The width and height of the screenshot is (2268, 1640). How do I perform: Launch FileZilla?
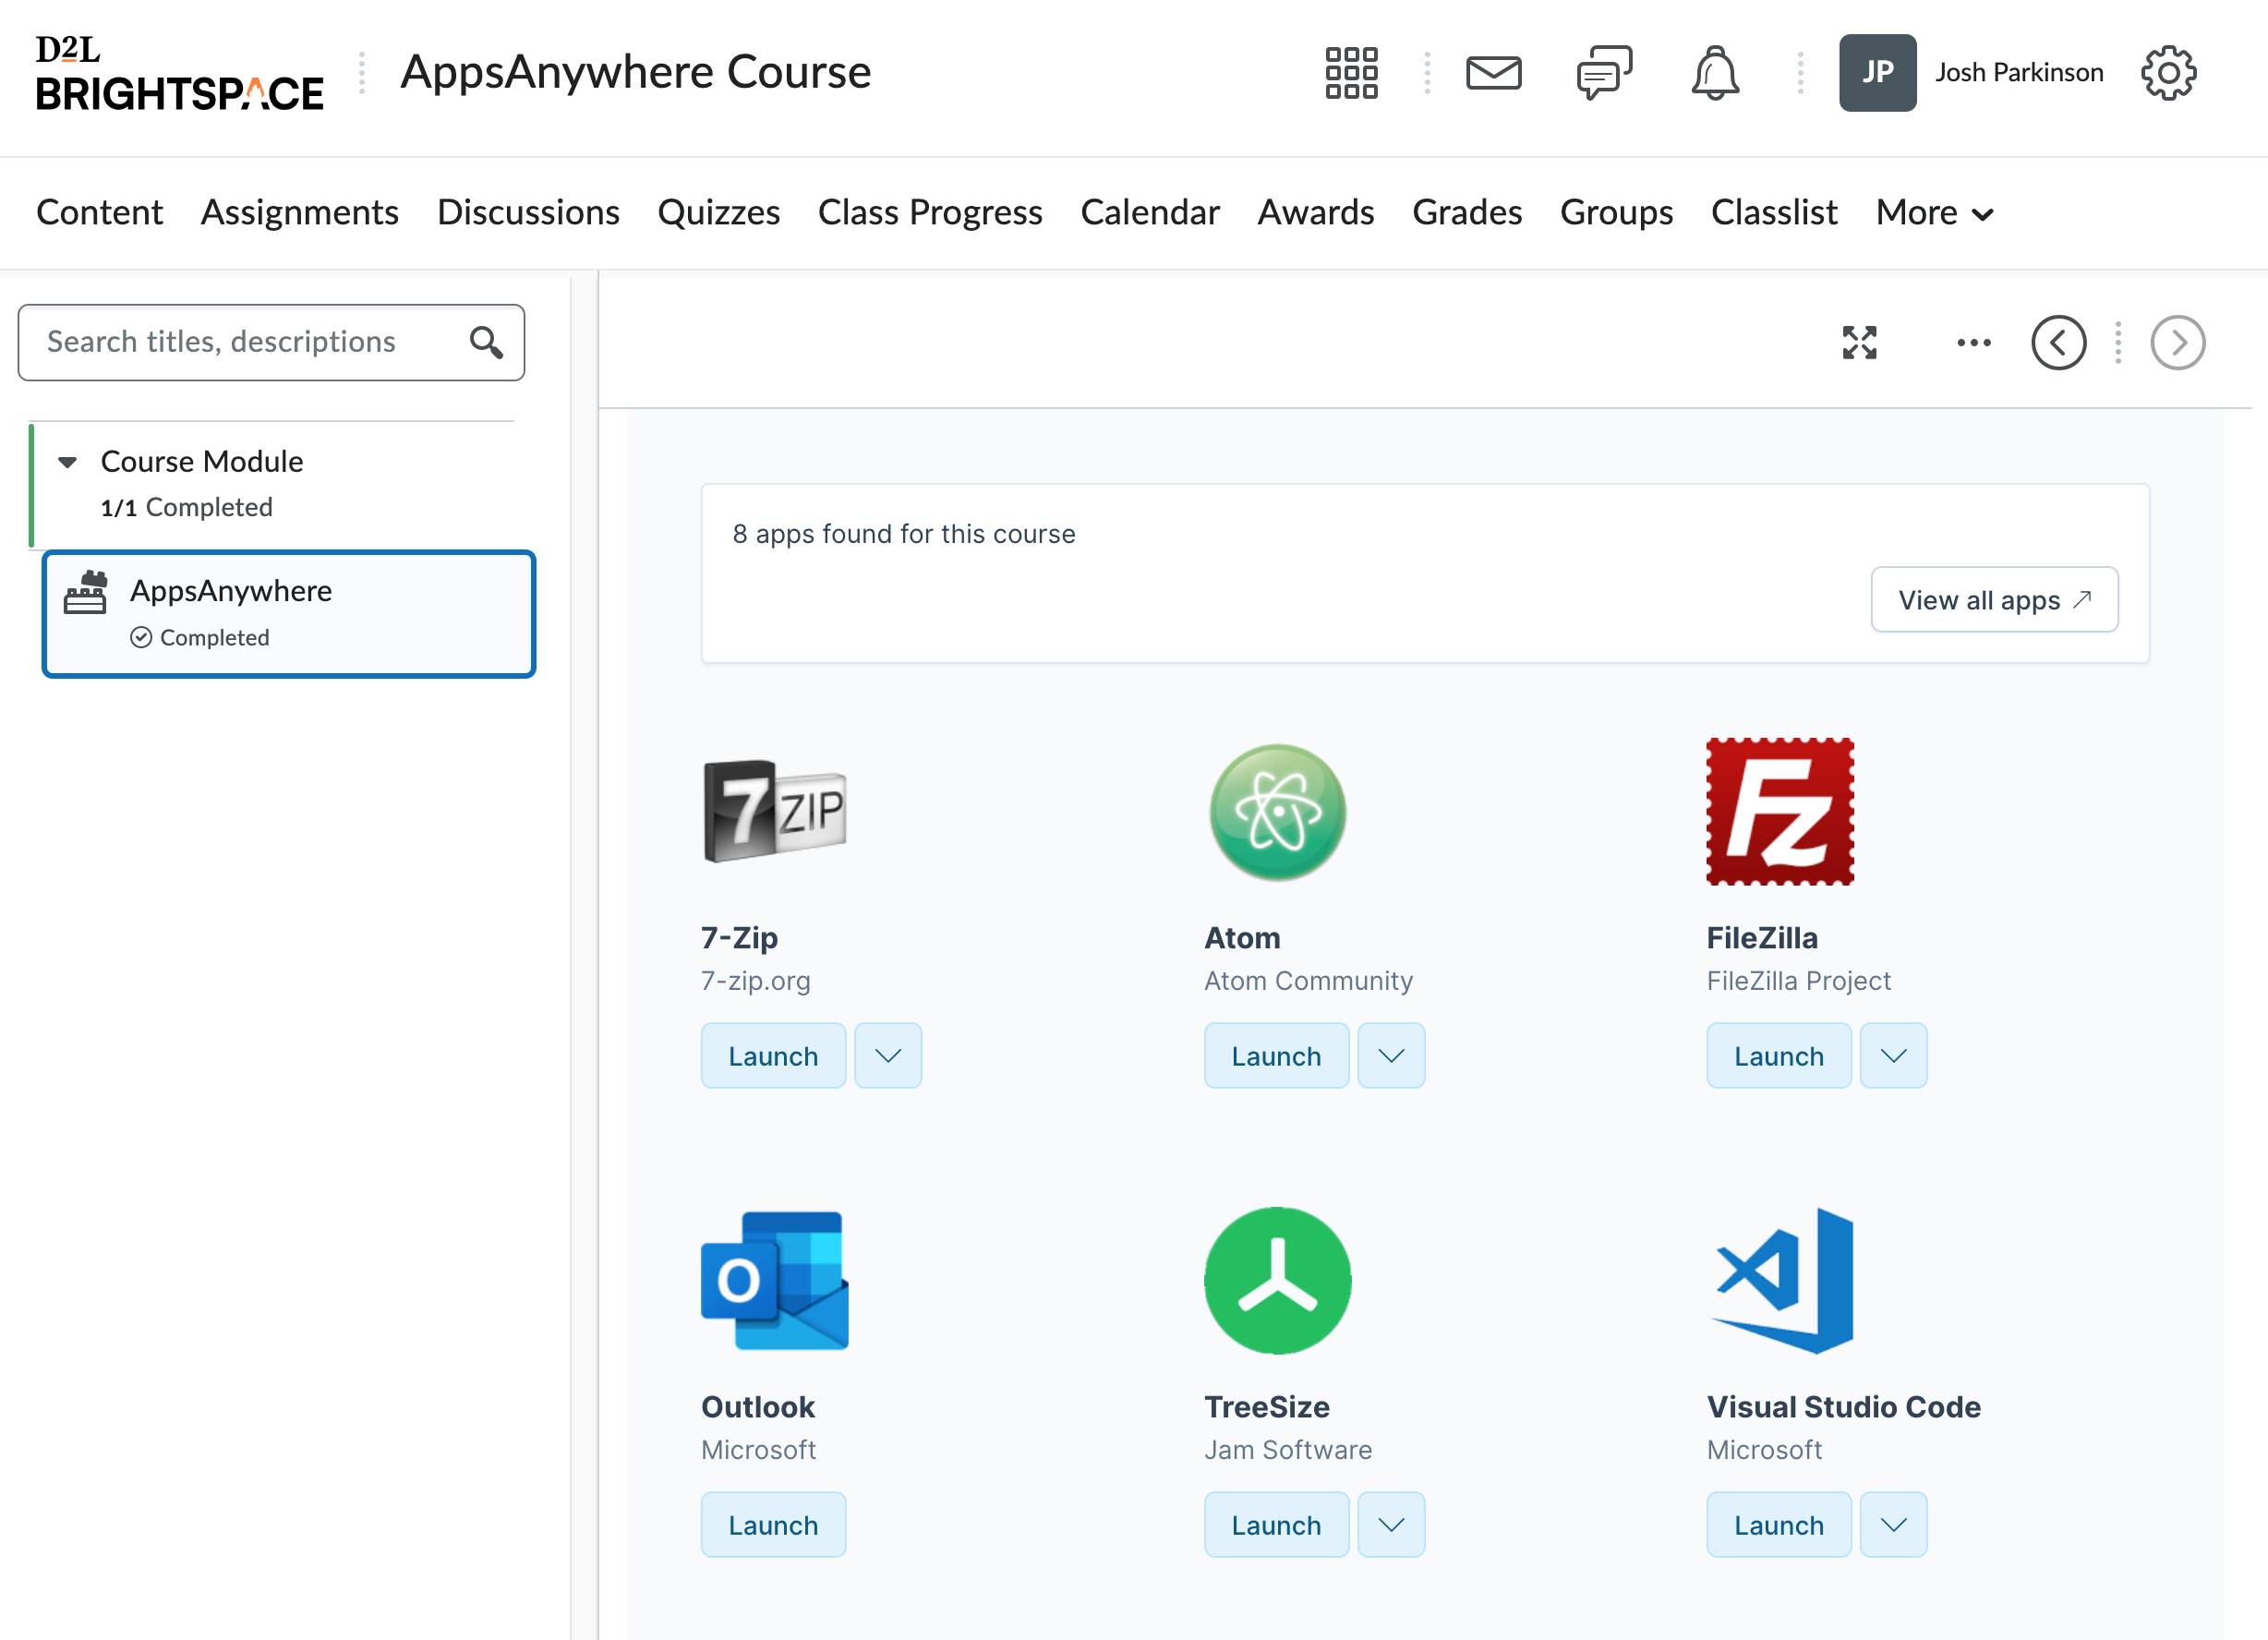tap(1778, 1056)
